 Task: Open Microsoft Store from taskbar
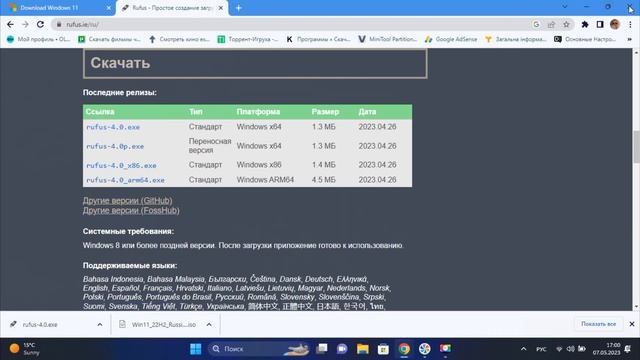[x=383, y=349]
